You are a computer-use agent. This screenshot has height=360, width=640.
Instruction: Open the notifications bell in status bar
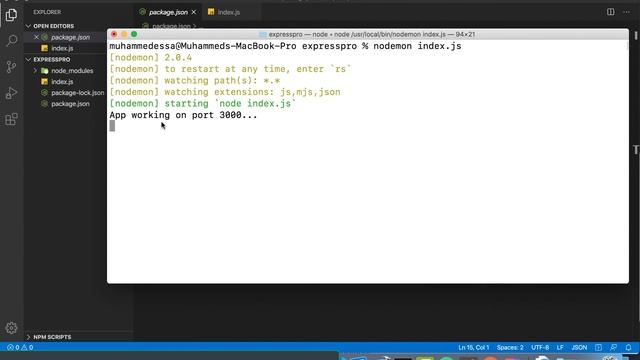point(629,347)
